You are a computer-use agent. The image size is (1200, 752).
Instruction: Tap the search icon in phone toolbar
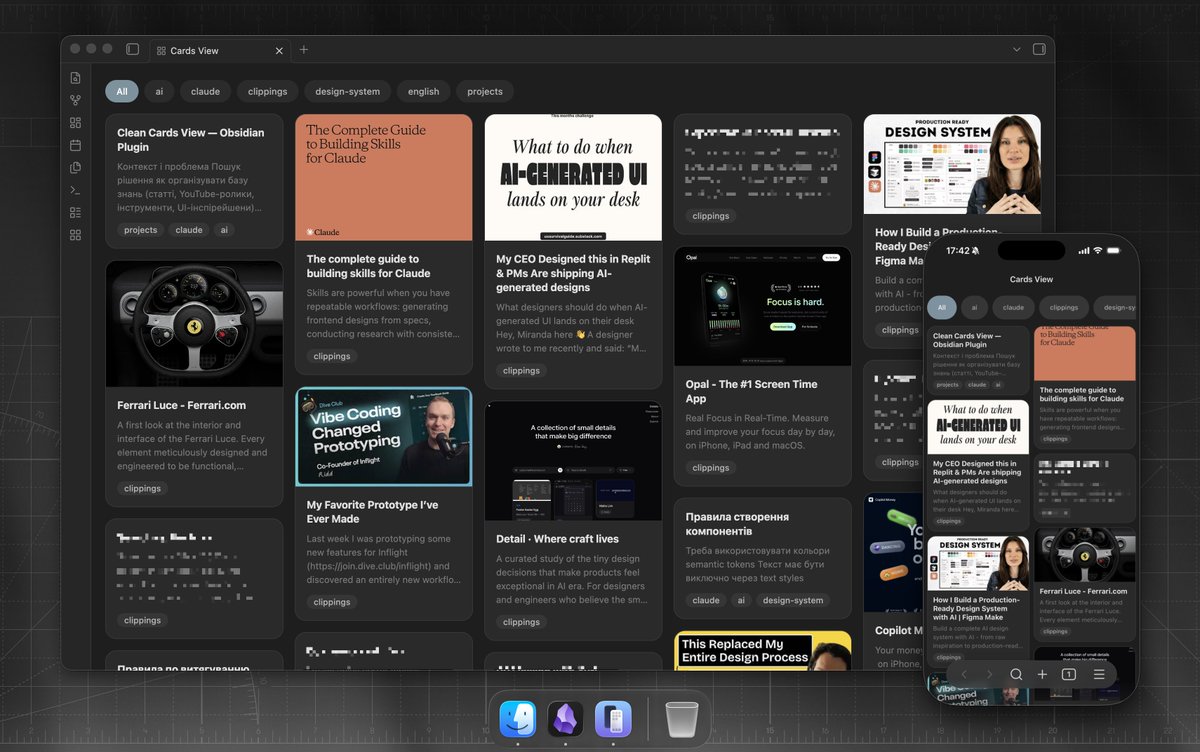click(x=1016, y=674)
